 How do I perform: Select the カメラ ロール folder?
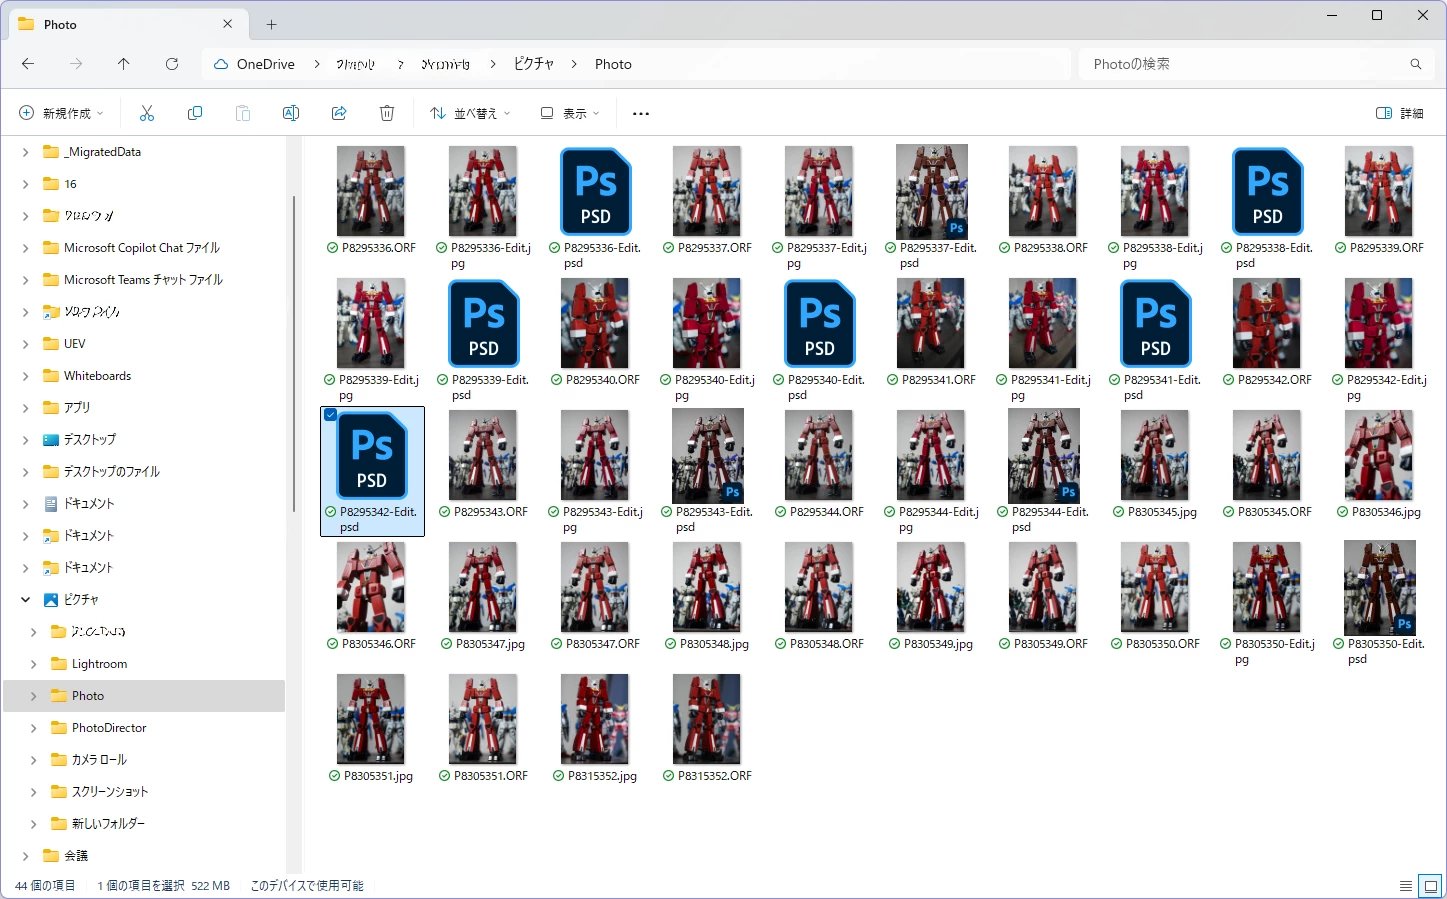click(99, 760)
